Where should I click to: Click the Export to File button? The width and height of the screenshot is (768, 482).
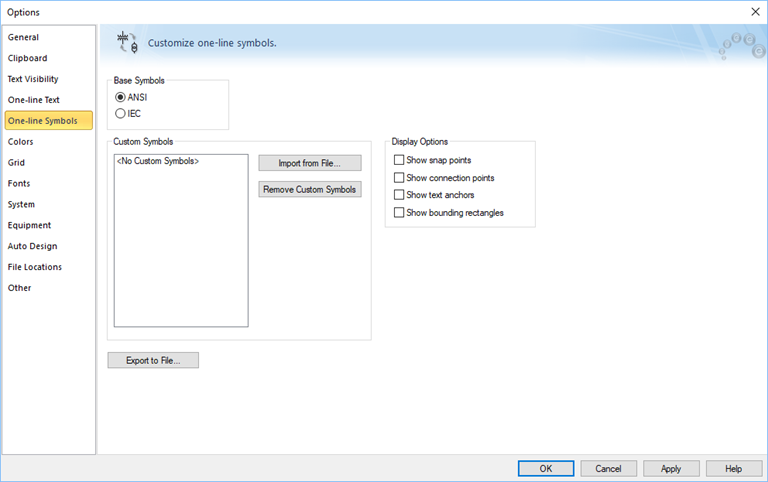pos(153,360)
